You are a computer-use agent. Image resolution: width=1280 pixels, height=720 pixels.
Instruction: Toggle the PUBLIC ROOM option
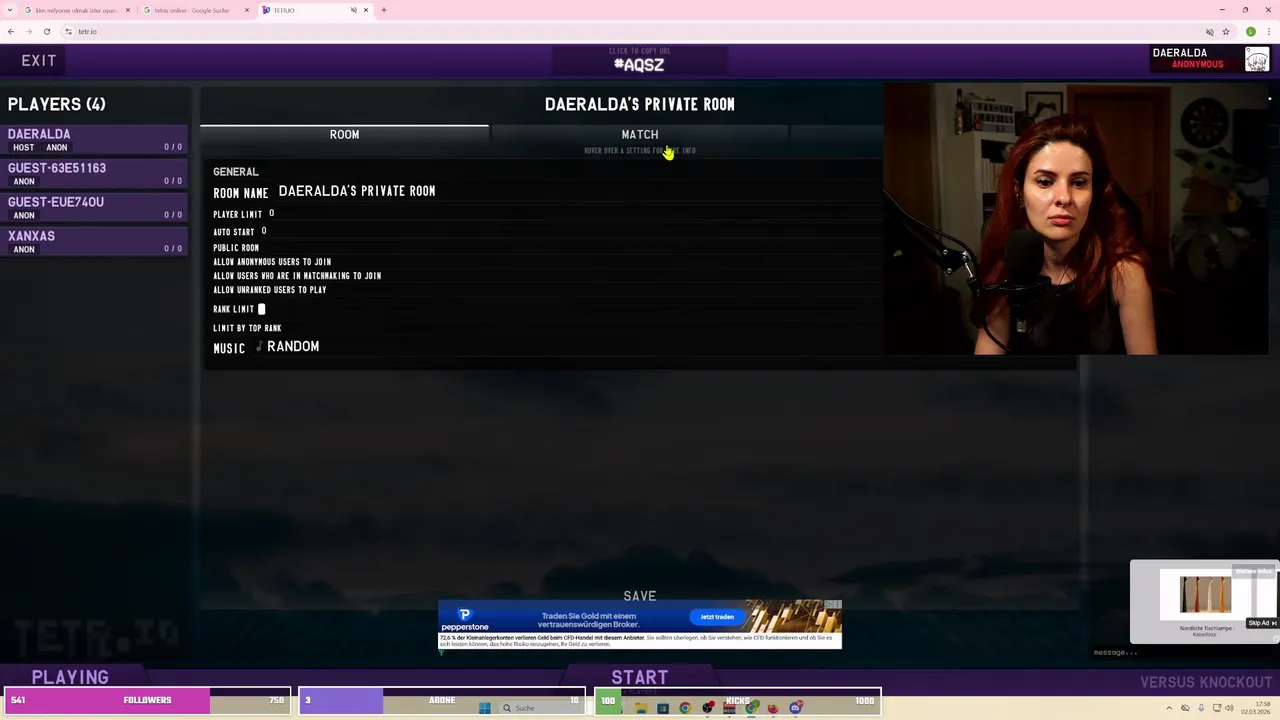pyautogui.click(x=236, y=248)
